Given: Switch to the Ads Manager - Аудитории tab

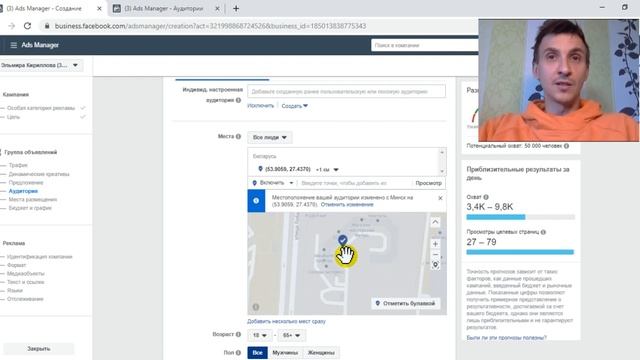Looking at the screenshot, I should (163, 9).
